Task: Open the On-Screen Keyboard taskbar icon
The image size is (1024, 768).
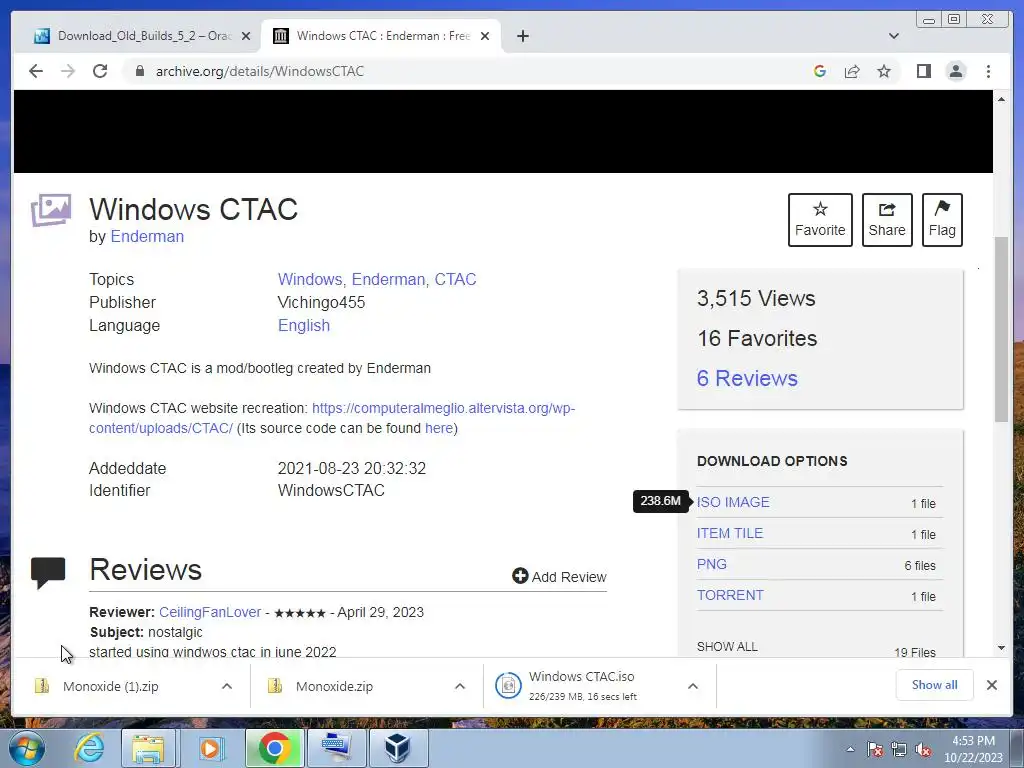Action: tap(336, 748)
